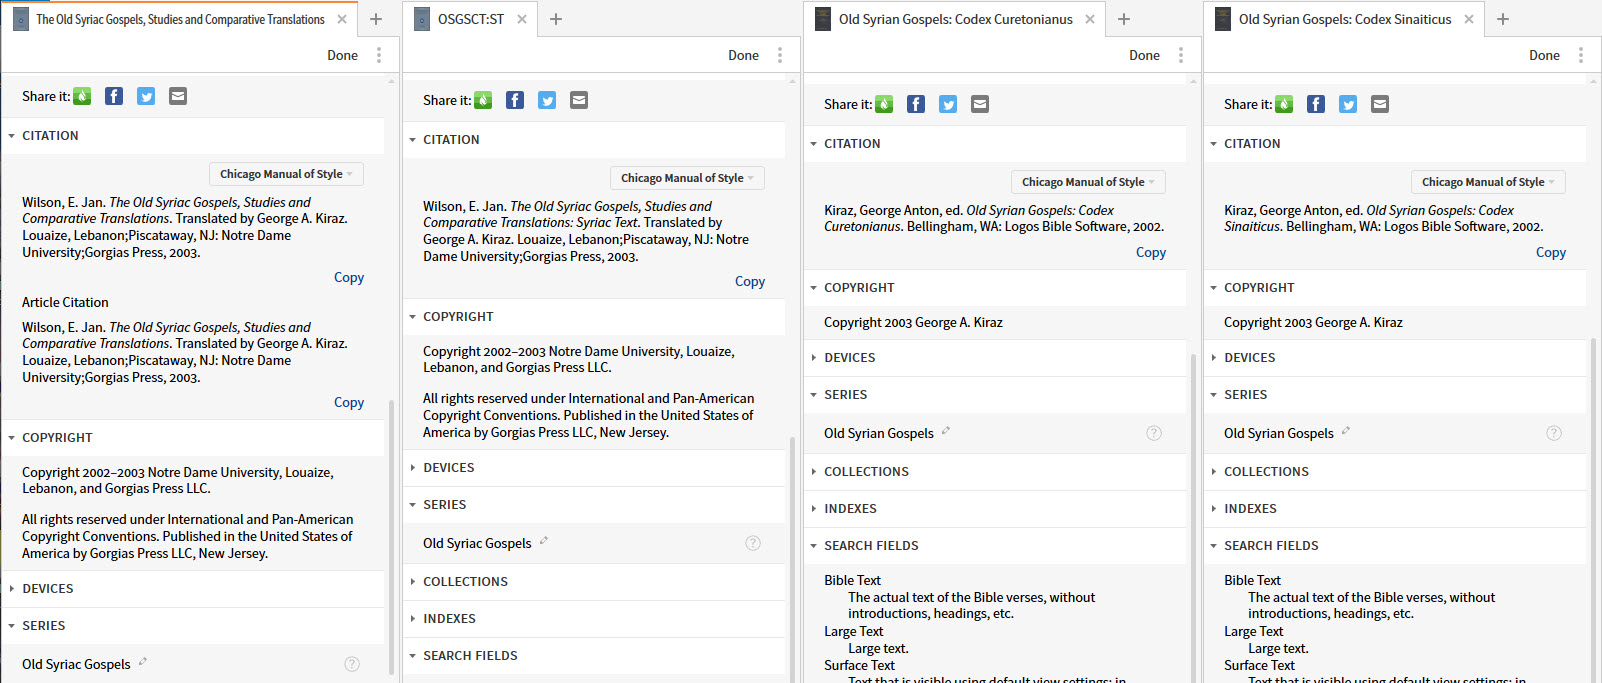1602x683 pixels.
Task: Click series help icon in Codex Sinaiticus panel
Action: click(x=1554, y=433)
